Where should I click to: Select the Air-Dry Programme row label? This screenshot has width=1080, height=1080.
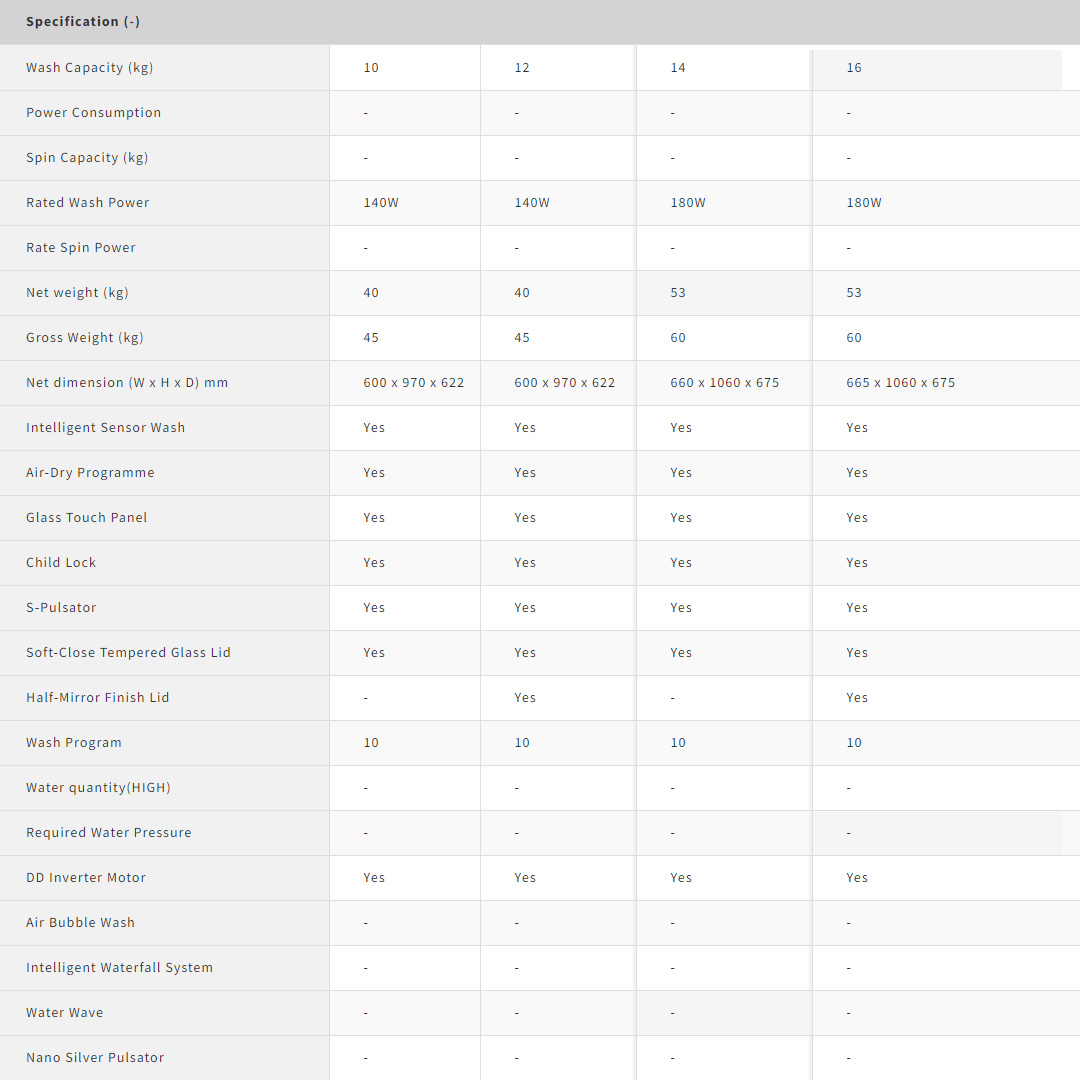90,473
